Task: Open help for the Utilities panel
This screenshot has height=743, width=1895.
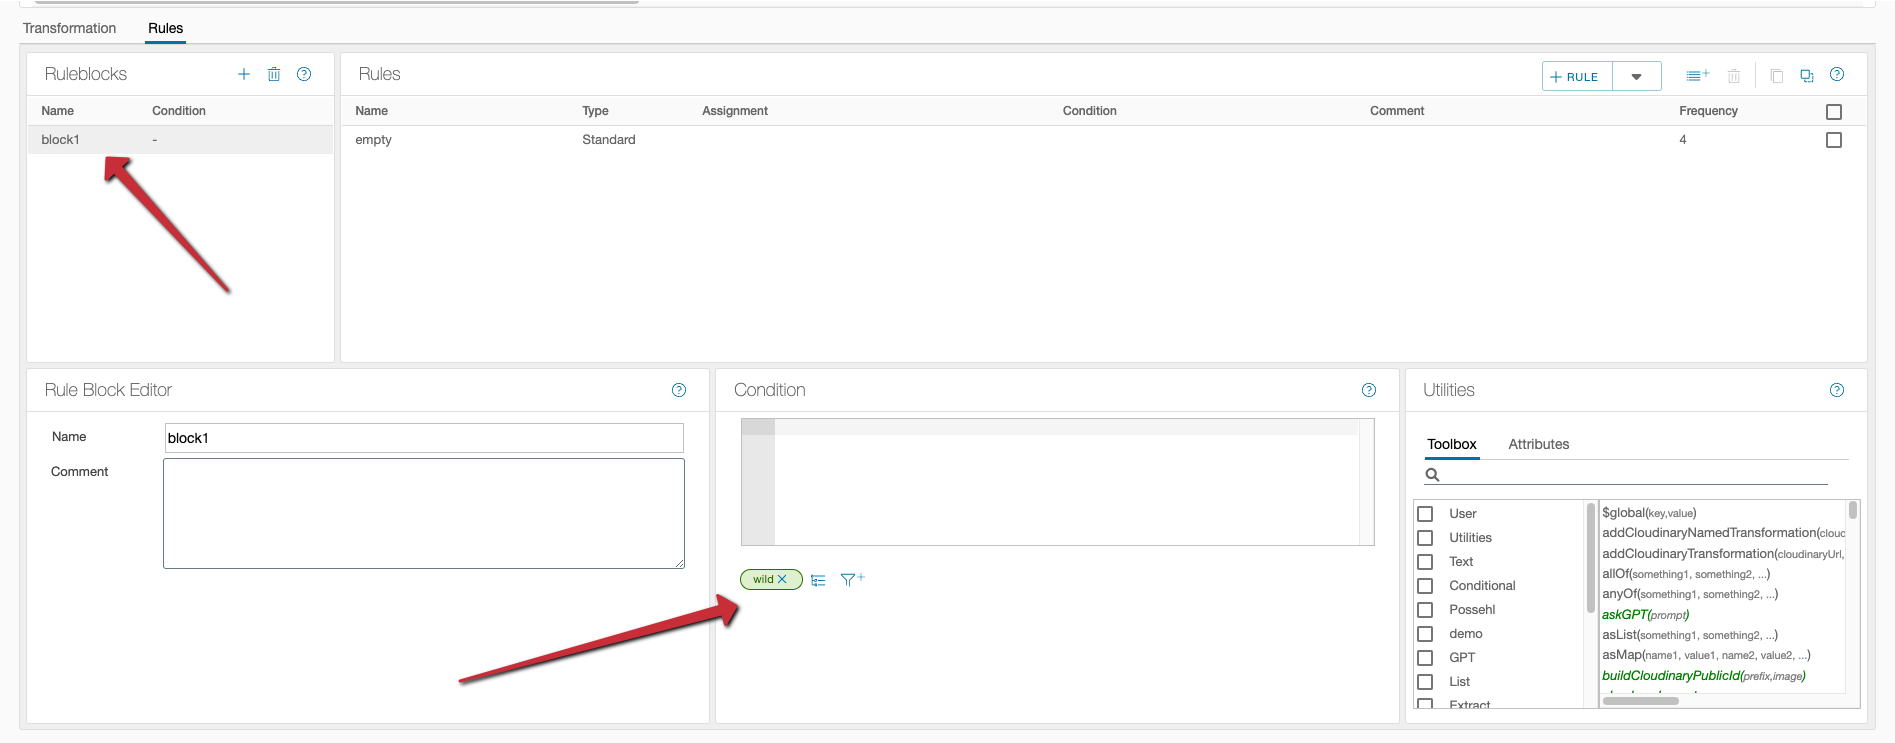Action: coord(1836,390)
